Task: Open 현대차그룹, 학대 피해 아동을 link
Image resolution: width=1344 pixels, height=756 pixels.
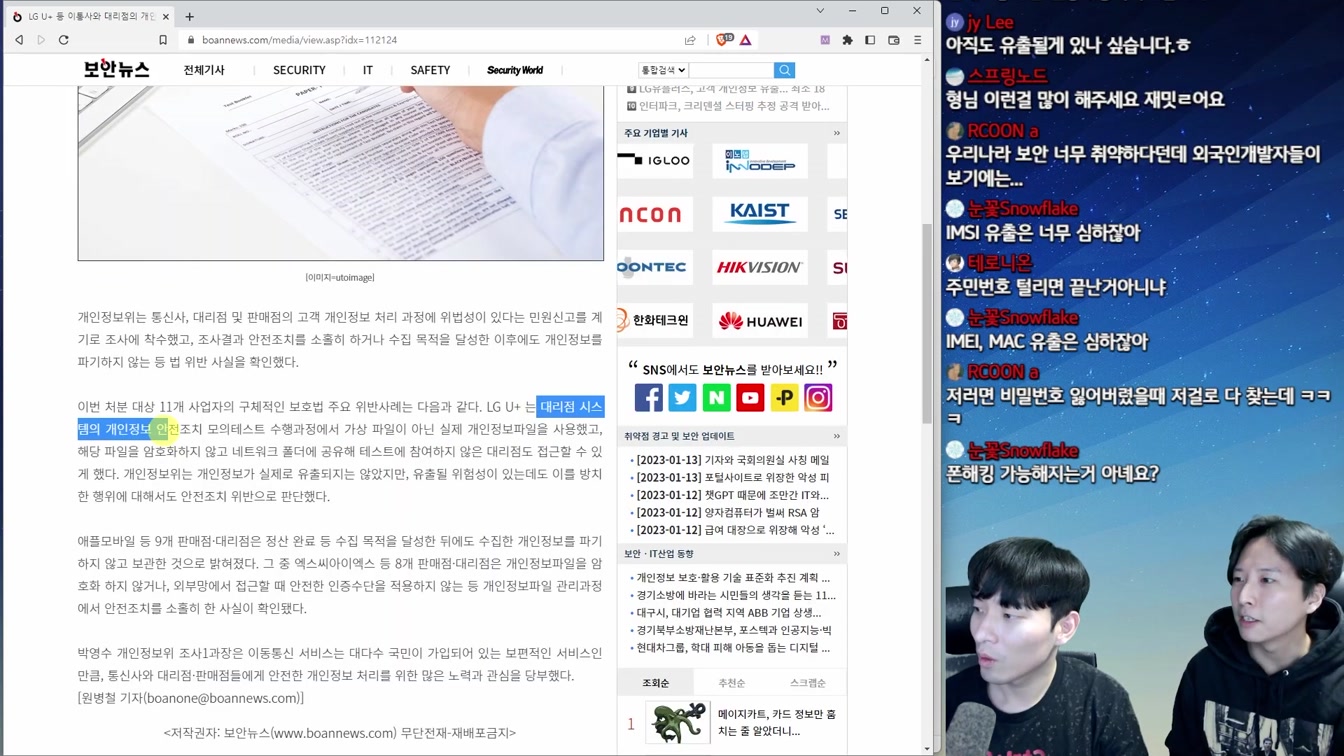Action: [733, 648]
